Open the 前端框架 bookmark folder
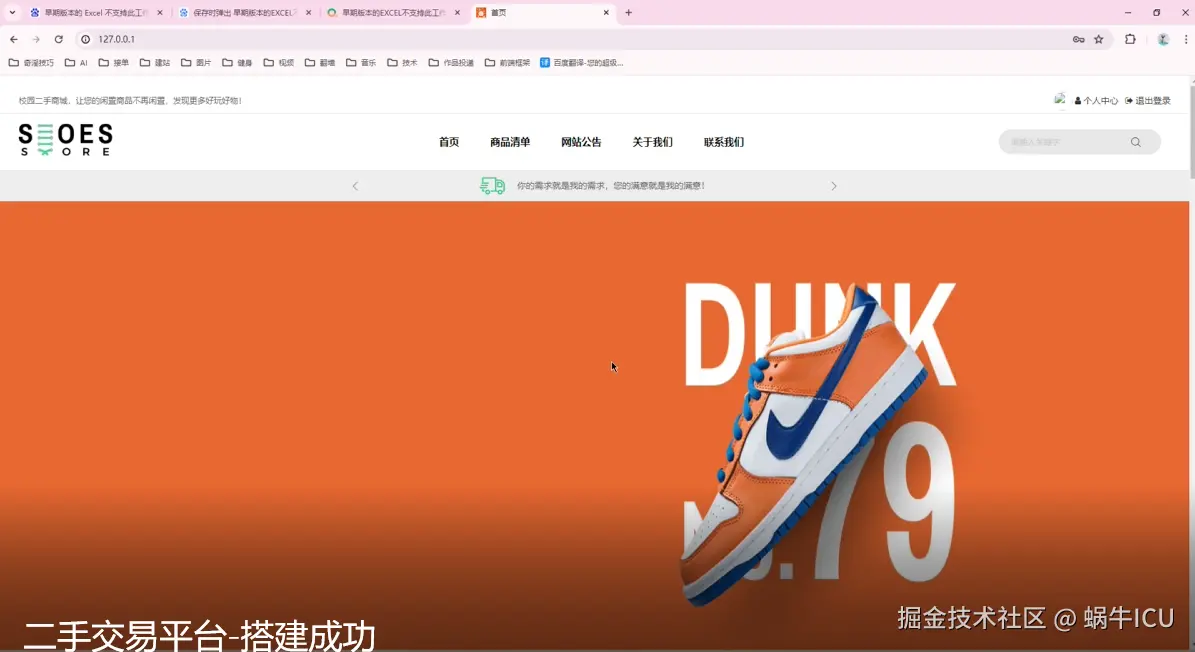 click(x=508, y=62)
